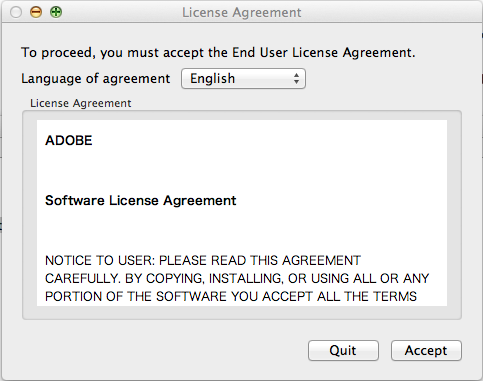
Task: Click the up-down arrows on language popup
Action: [296, 79]
